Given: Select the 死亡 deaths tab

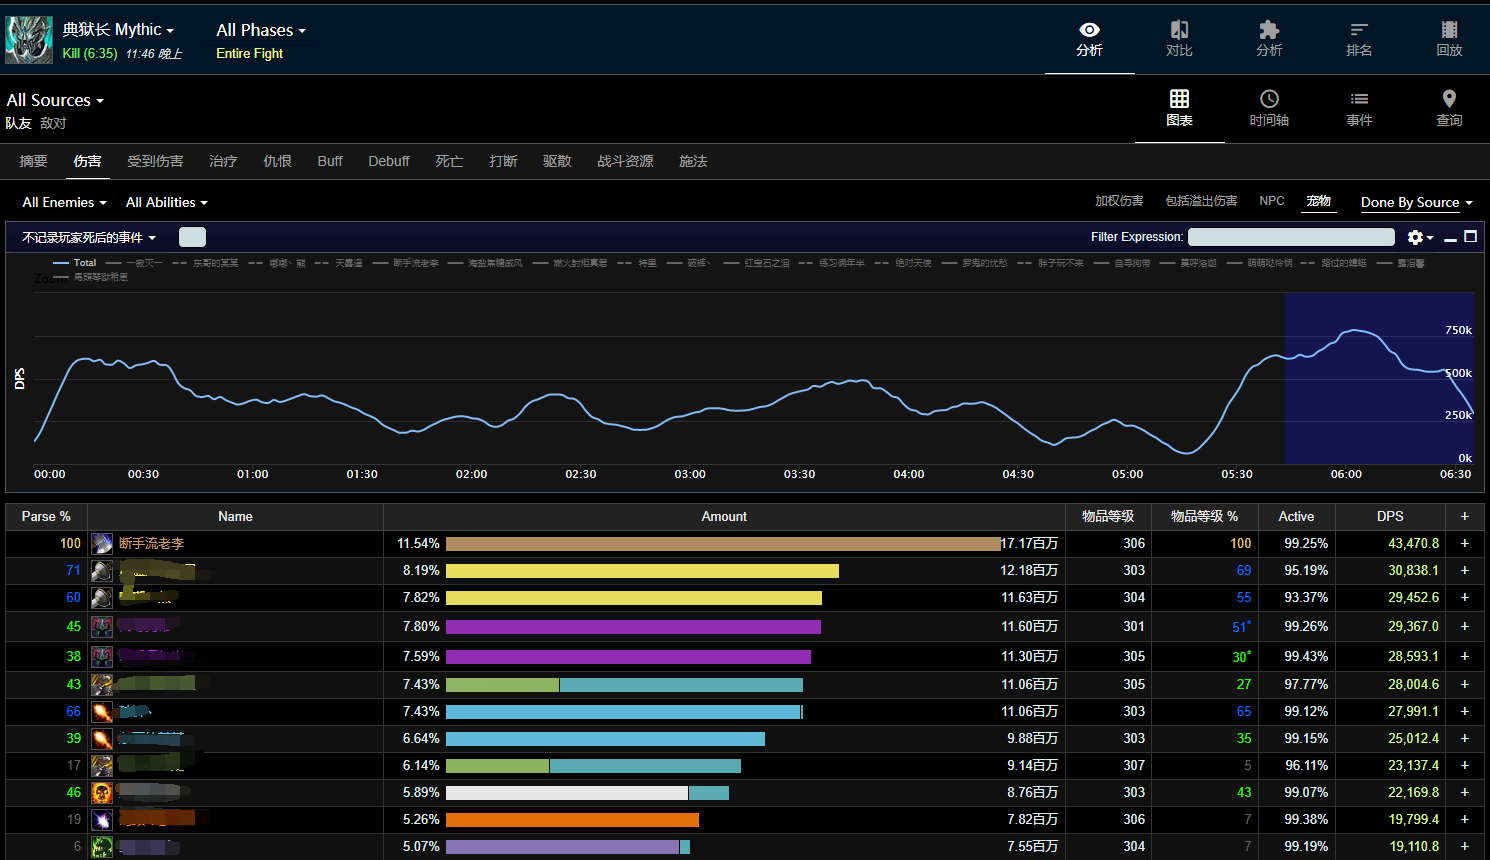Looking at the screenshot, I should 449,161.
